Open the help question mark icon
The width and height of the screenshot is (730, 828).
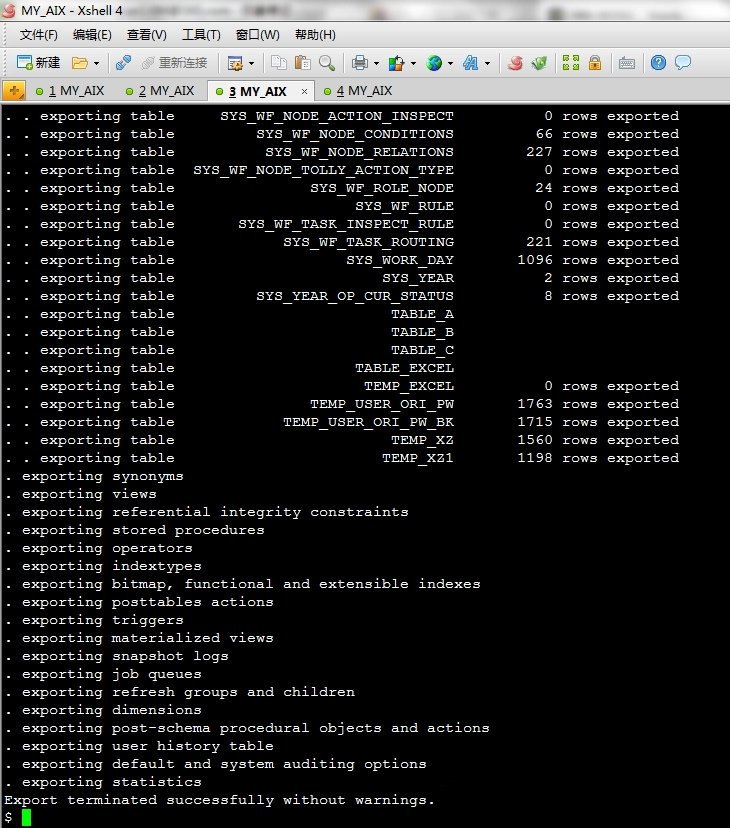pyautogui.click(x=658, y=62)
